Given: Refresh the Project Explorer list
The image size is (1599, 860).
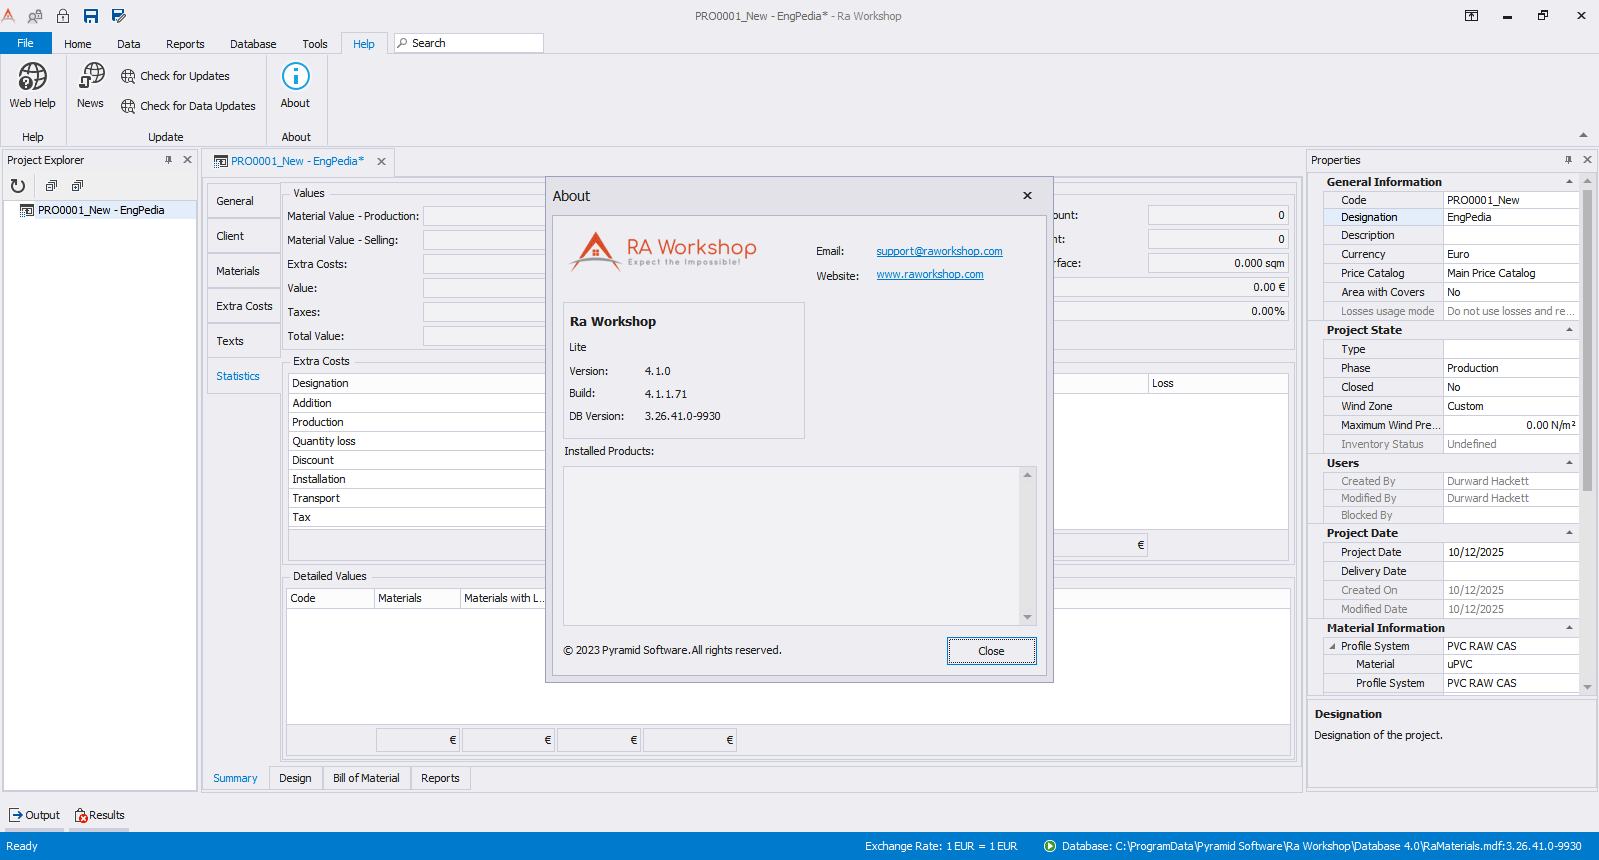Looking at the screenshot, I should [18, 186].
